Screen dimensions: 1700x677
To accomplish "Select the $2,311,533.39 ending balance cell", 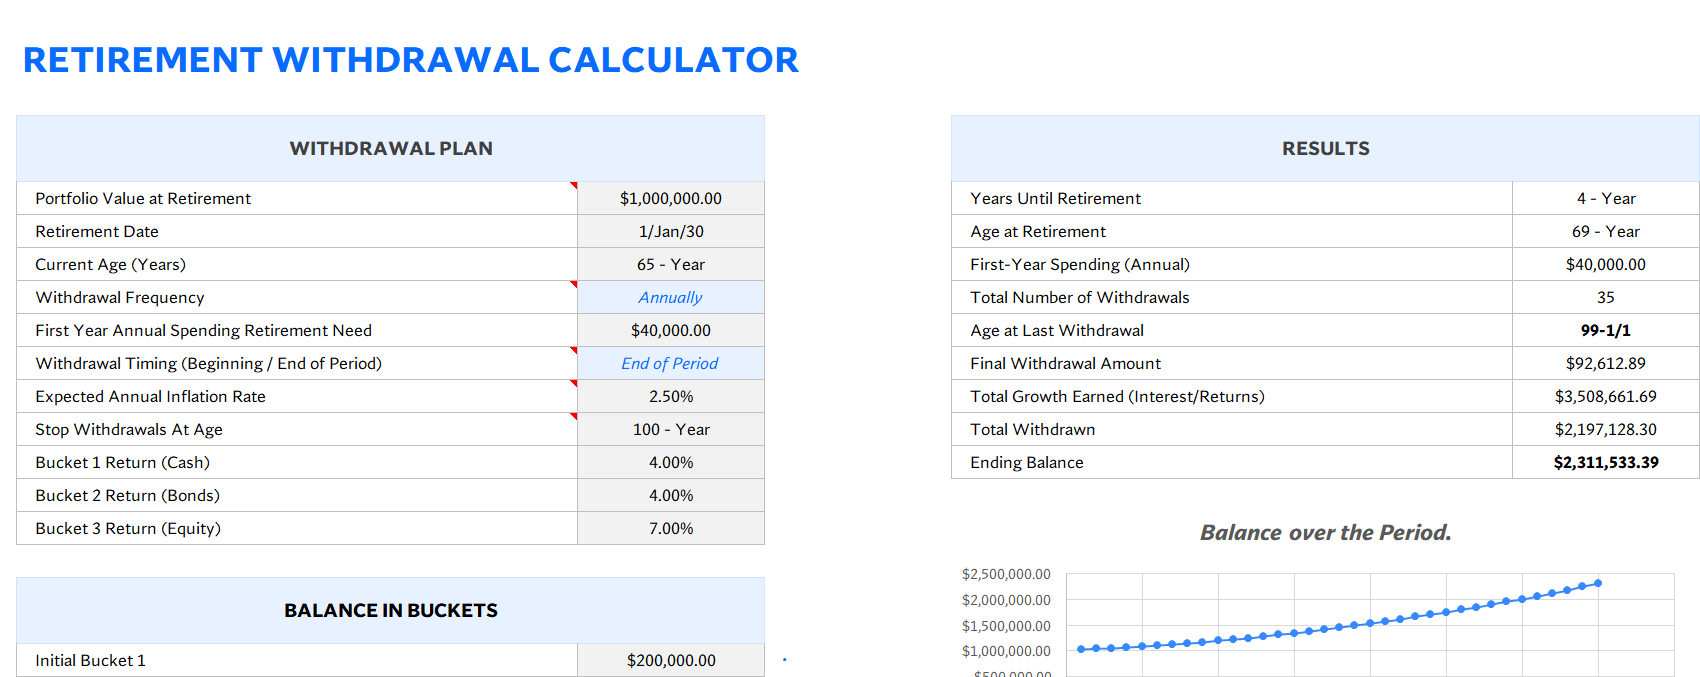I will pos(1606,462).
